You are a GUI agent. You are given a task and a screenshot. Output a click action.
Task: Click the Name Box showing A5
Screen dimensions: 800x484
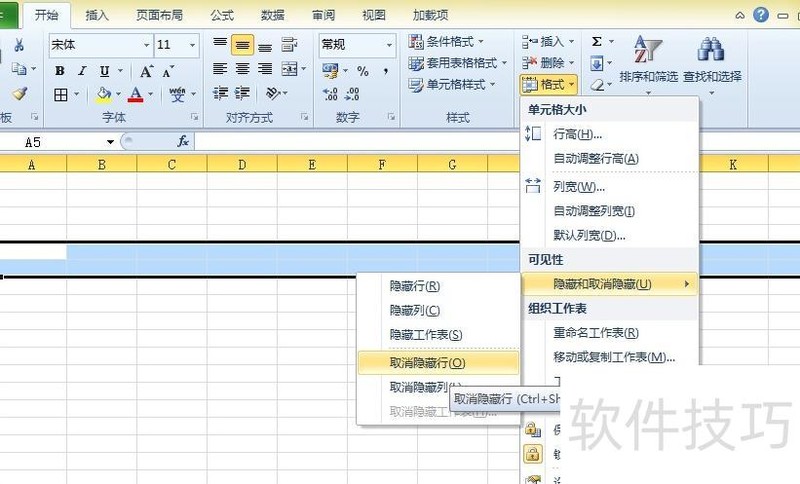point(51,142)
